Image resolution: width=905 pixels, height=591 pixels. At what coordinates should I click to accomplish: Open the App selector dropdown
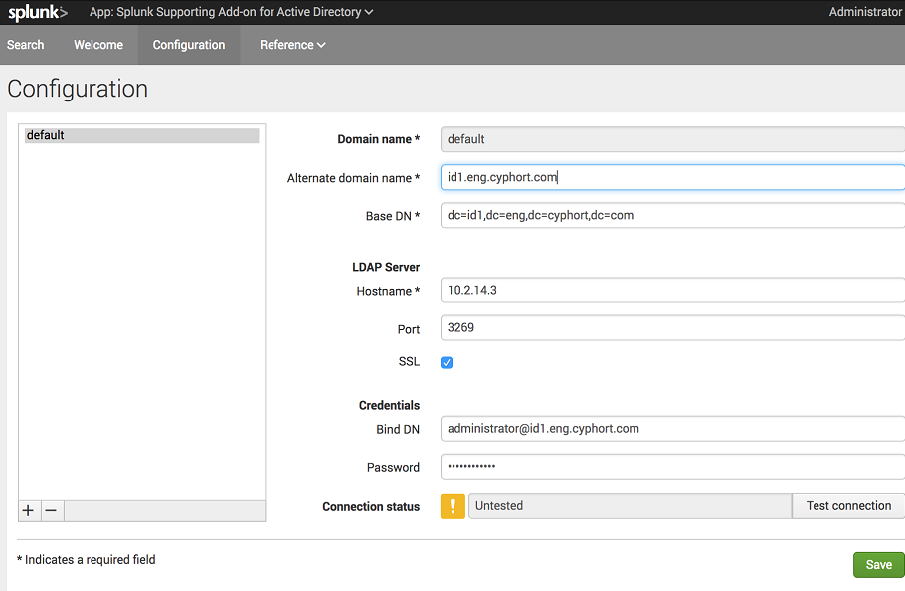point(232,13)
